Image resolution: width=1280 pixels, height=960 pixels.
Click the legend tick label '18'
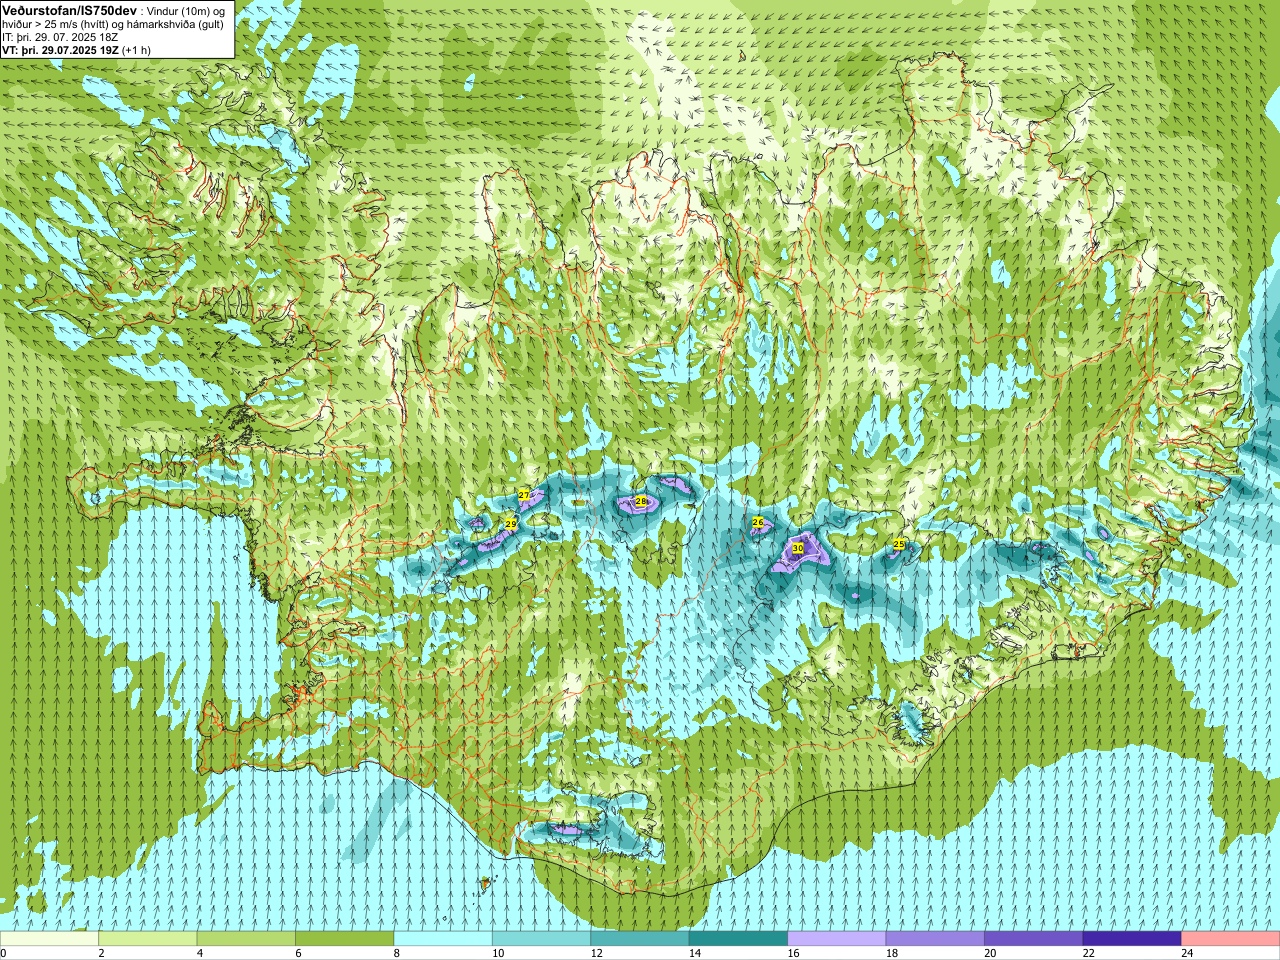click(x=892, y=953)
